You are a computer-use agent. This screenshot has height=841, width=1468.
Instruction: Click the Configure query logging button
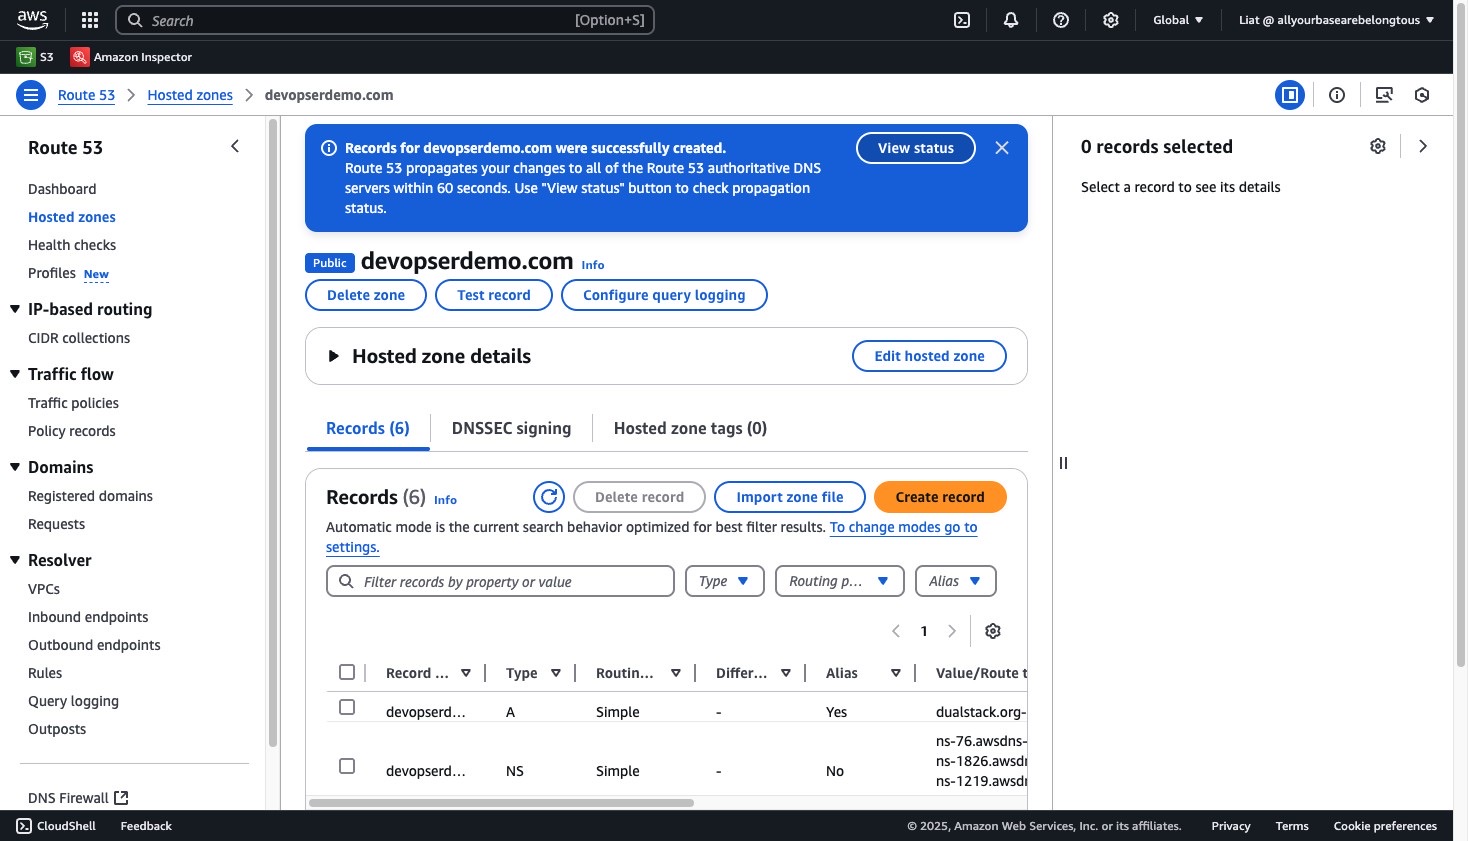click(664, 295)
